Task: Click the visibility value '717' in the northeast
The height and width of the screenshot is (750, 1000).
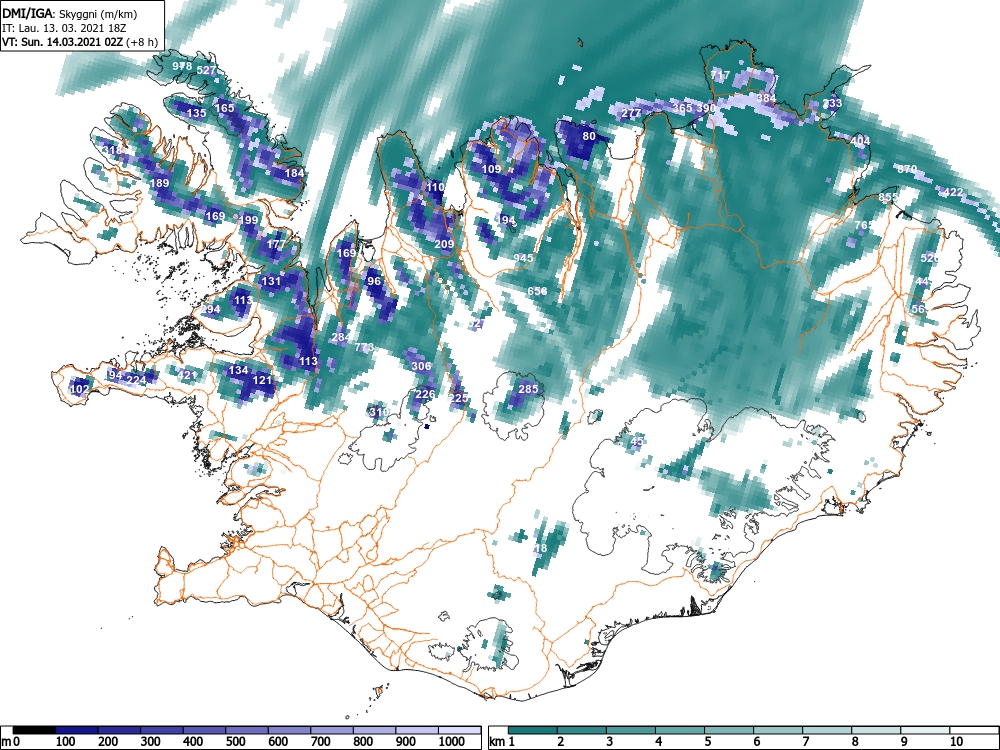Action: (720, 75)
